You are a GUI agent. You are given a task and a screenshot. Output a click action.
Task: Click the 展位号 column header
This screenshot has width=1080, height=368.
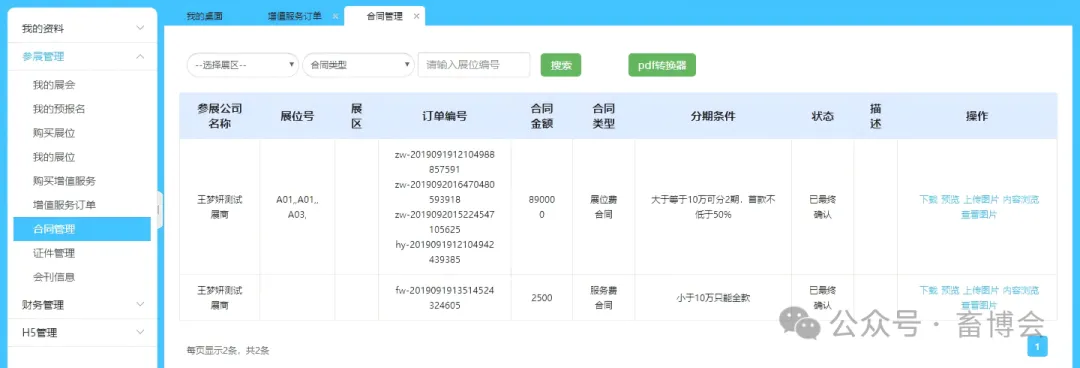coord(297,116)
